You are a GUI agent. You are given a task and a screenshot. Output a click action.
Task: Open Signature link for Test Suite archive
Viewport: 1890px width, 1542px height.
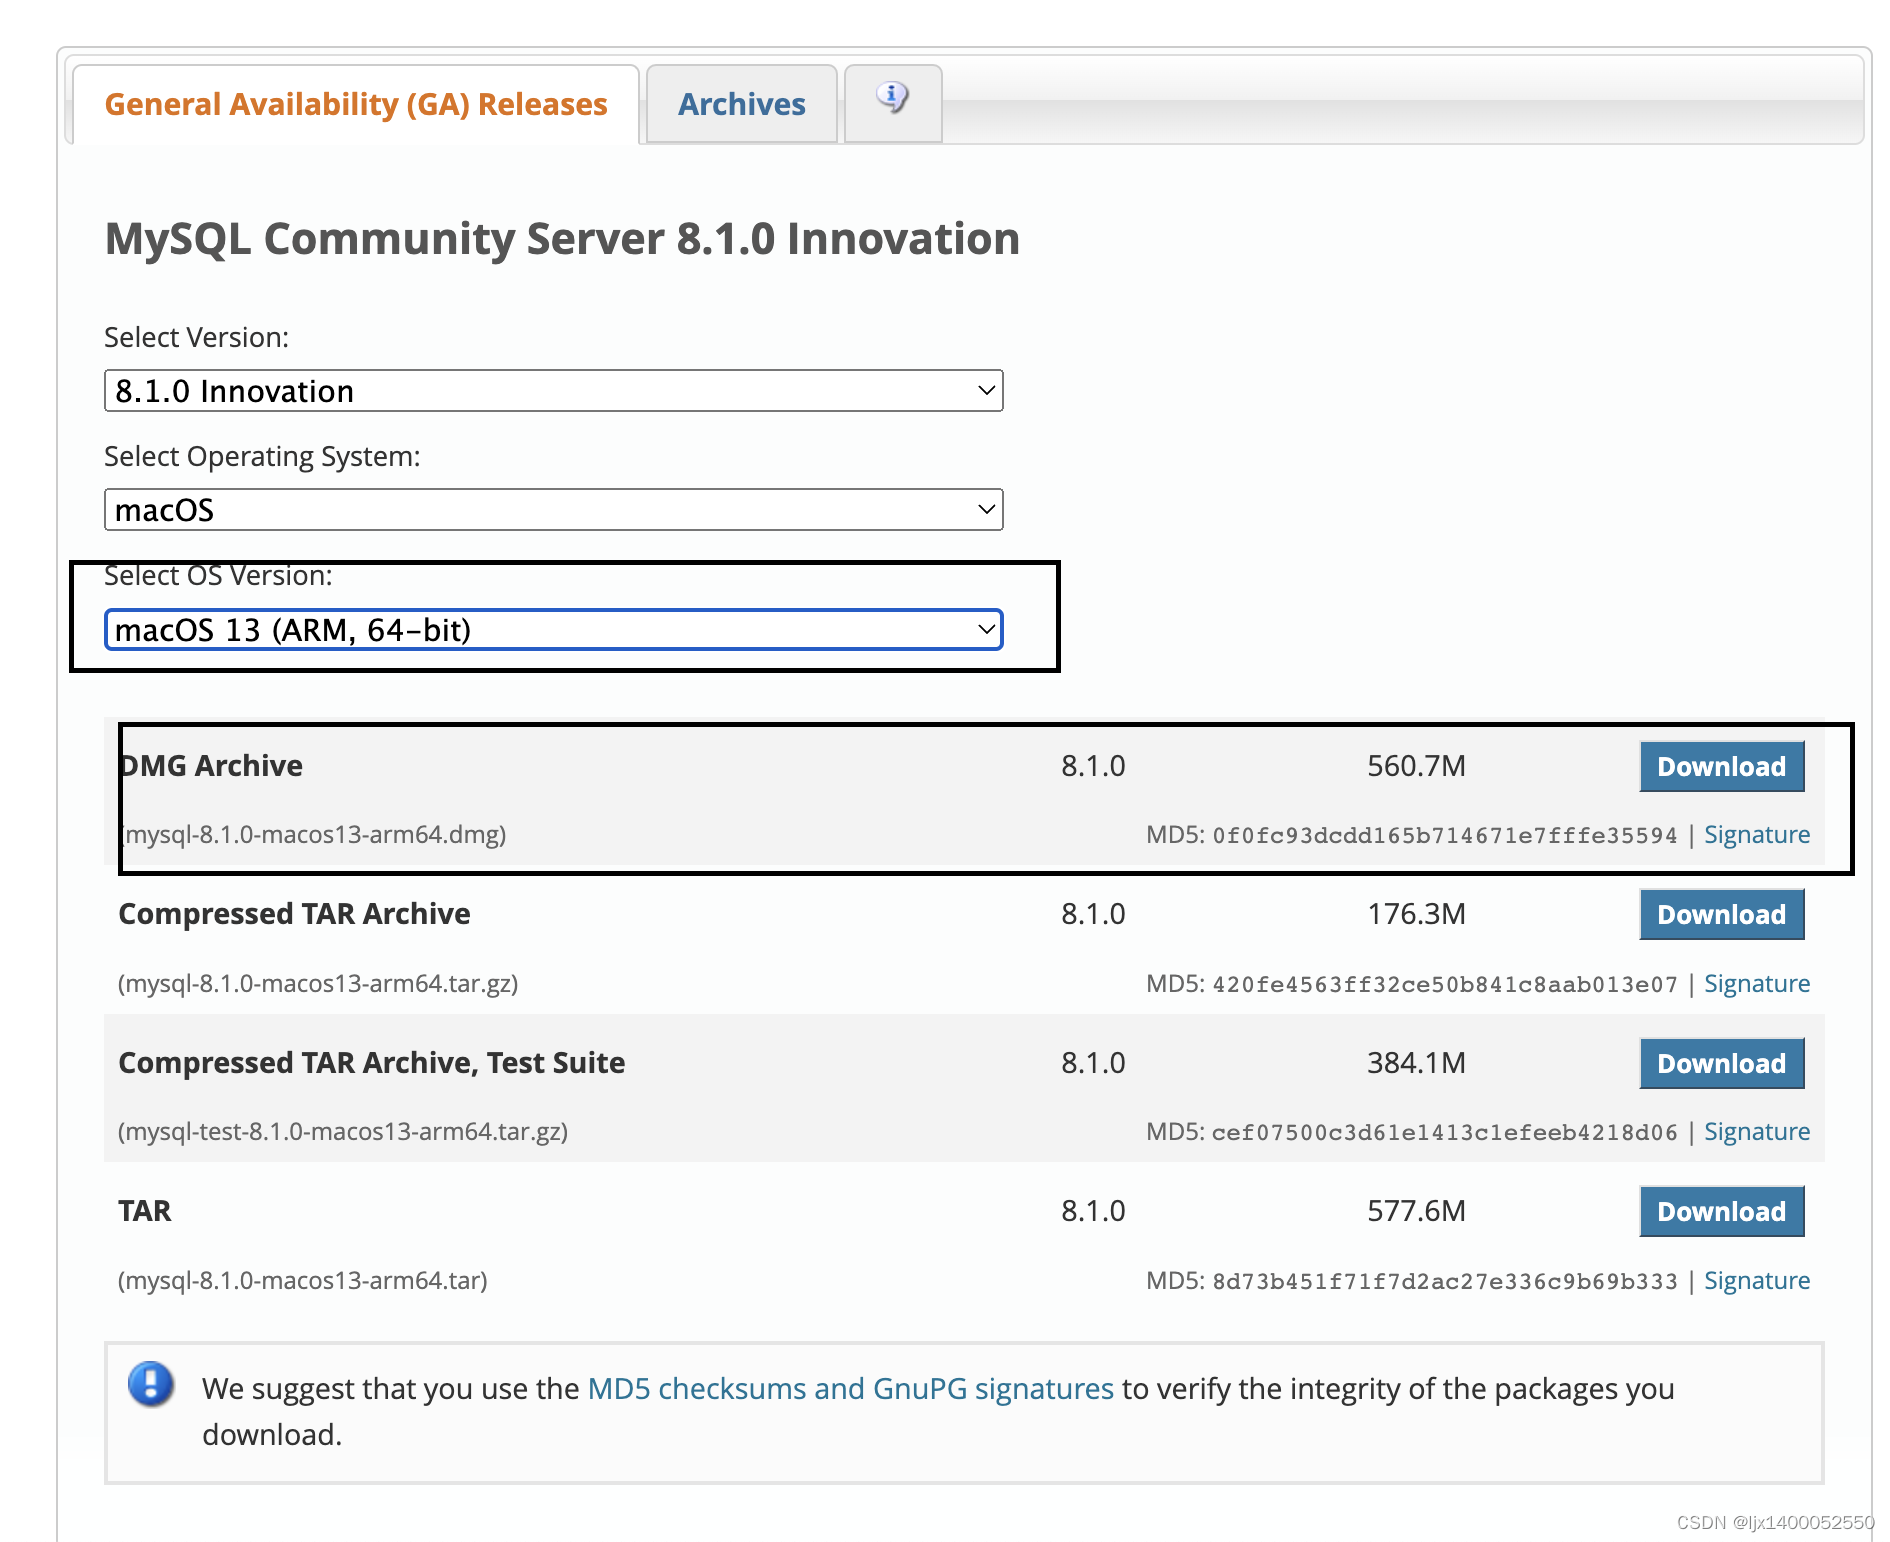pyautogui.click(x=1757, y=1132)
